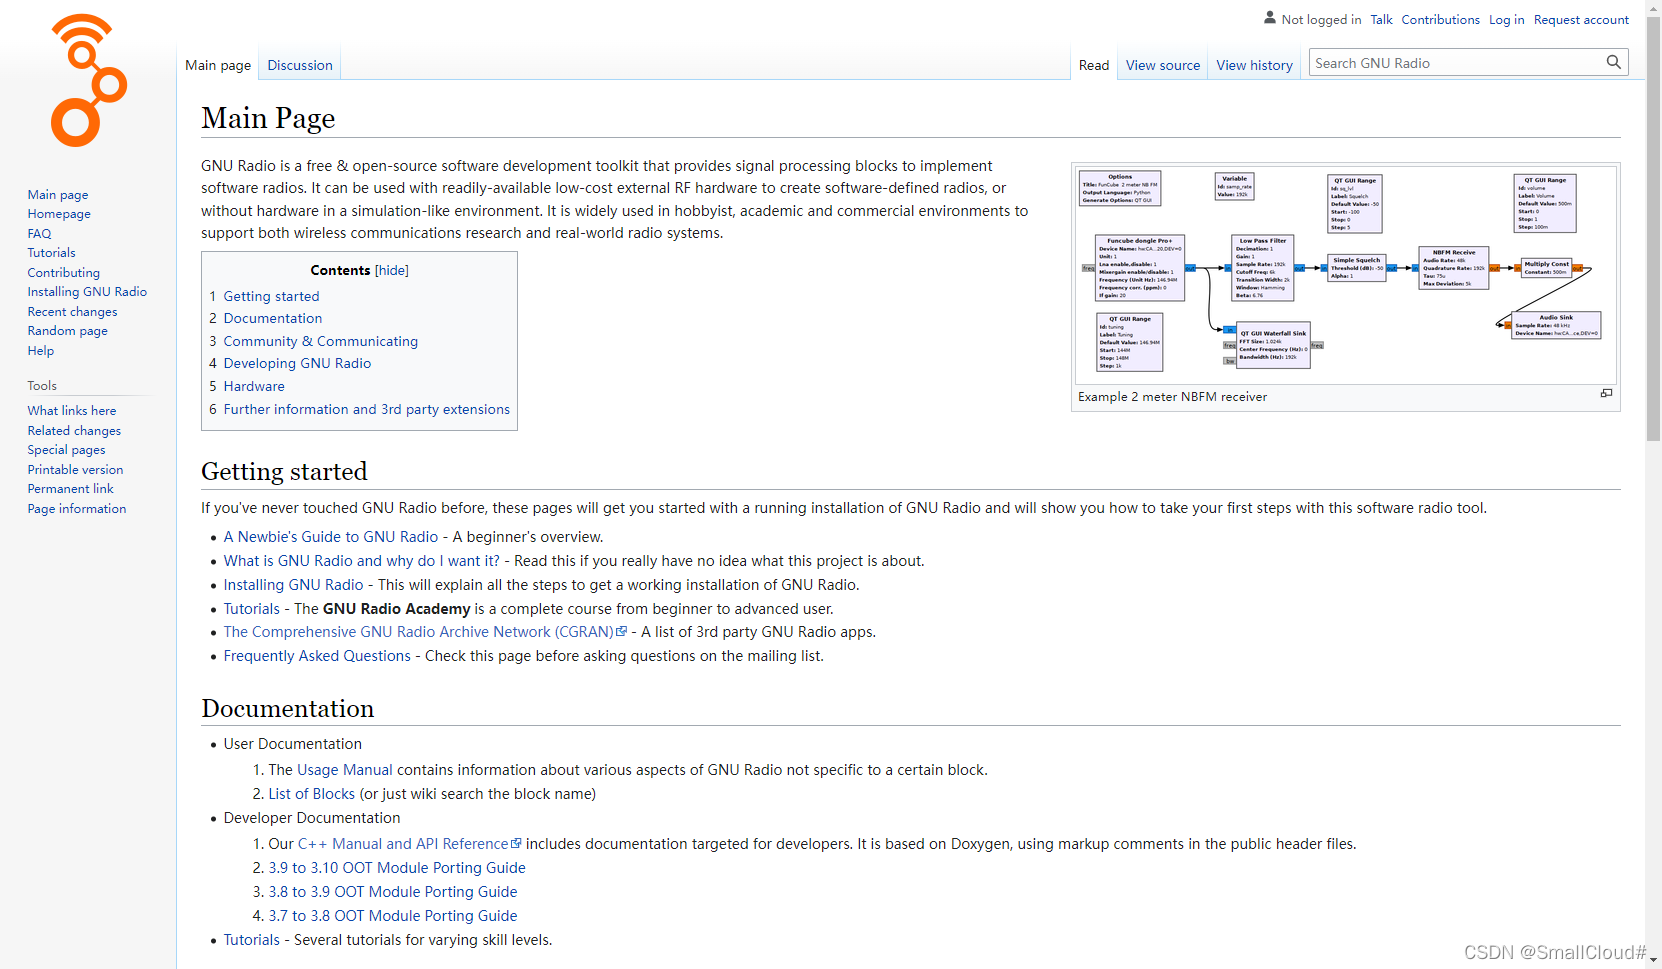Open Contributions in top bar
1662x969 pixels.
pyautogui.click(x=1440, y=19)
